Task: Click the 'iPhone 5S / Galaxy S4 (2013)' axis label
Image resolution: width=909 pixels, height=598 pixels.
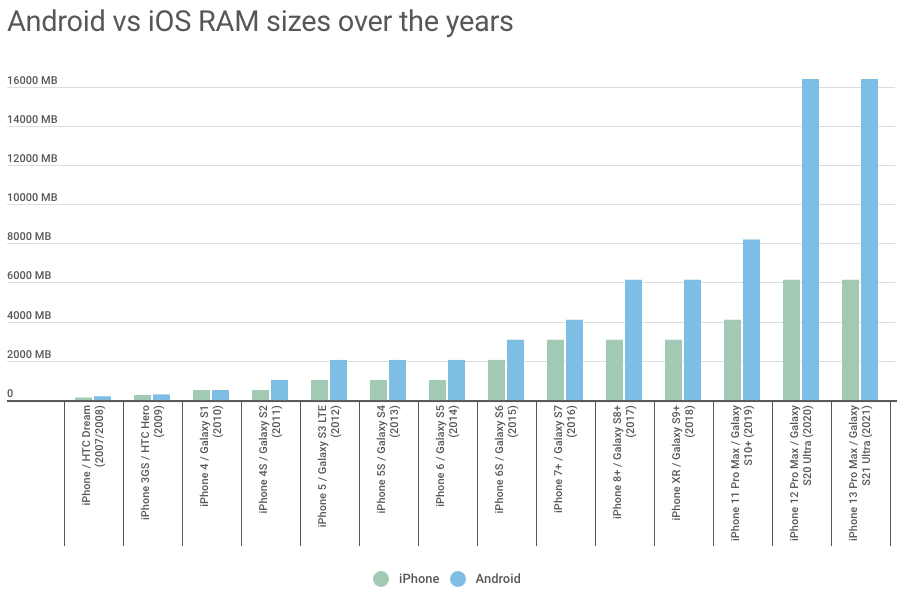Action: click(x=388, y=459)
